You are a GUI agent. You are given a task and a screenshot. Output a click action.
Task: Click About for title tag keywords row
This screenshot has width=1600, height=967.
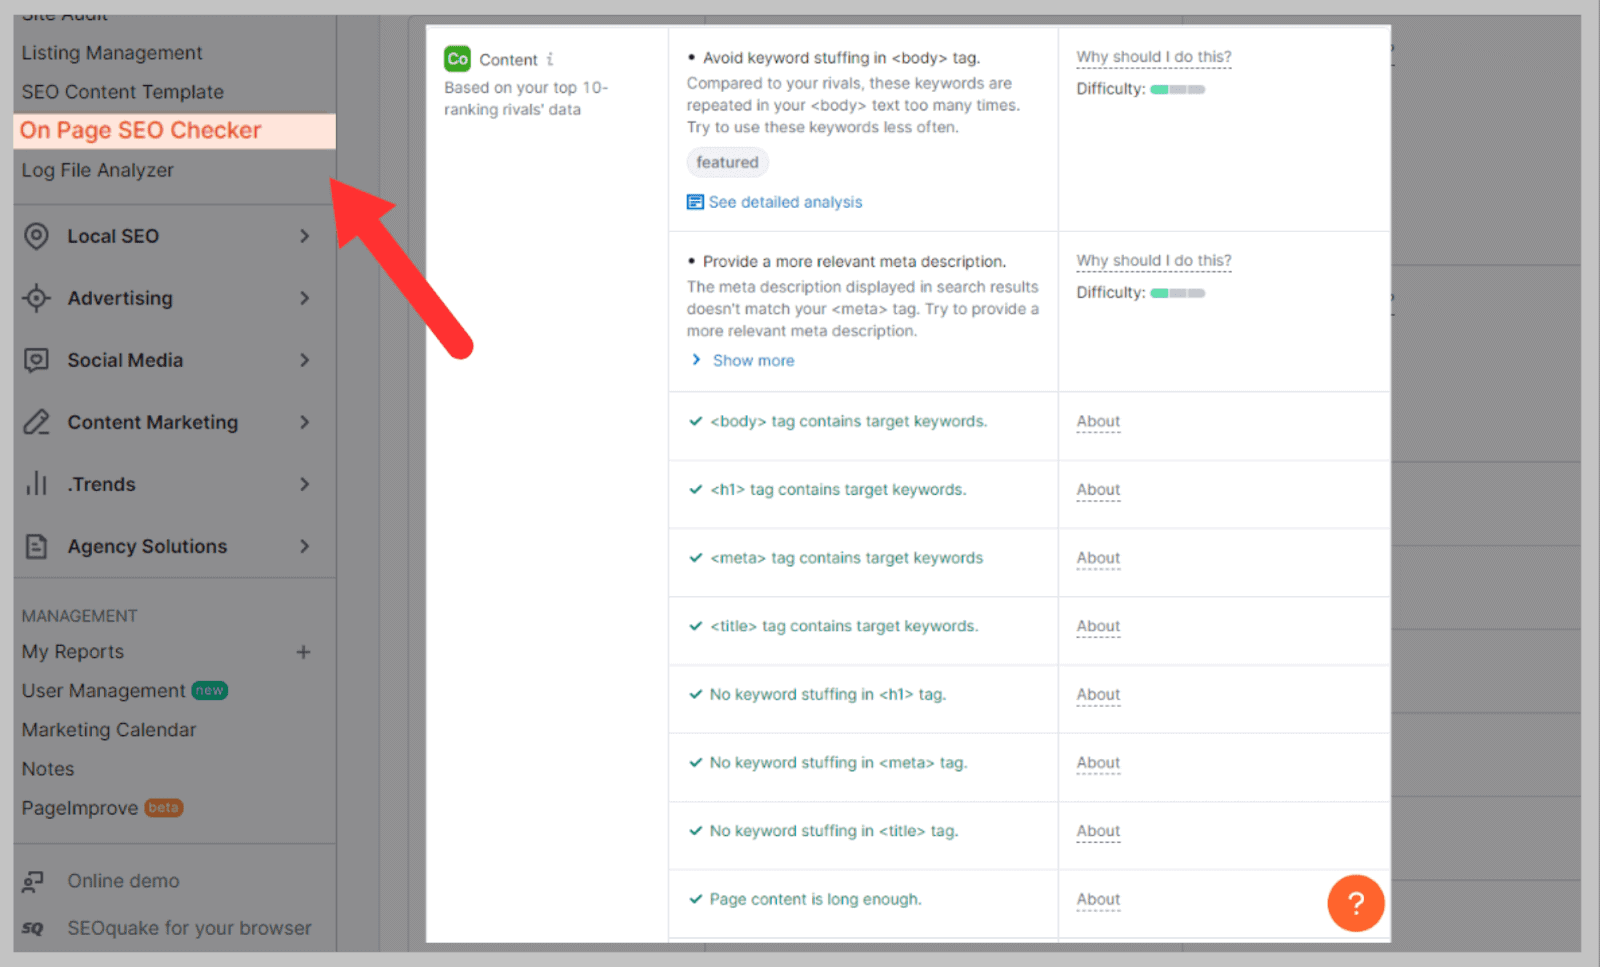pos(1098,626)
